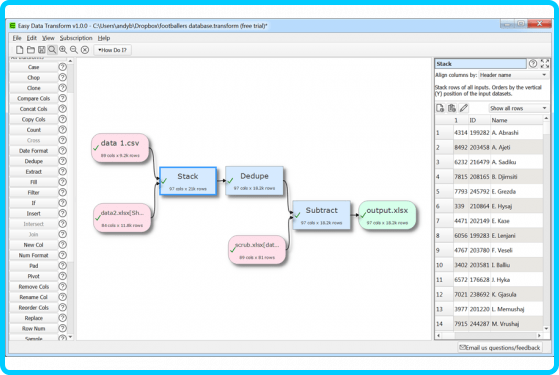Screen dimensions: 559x375
Task: Open the How Do I? dropdown
Action: tap(112, 50)
